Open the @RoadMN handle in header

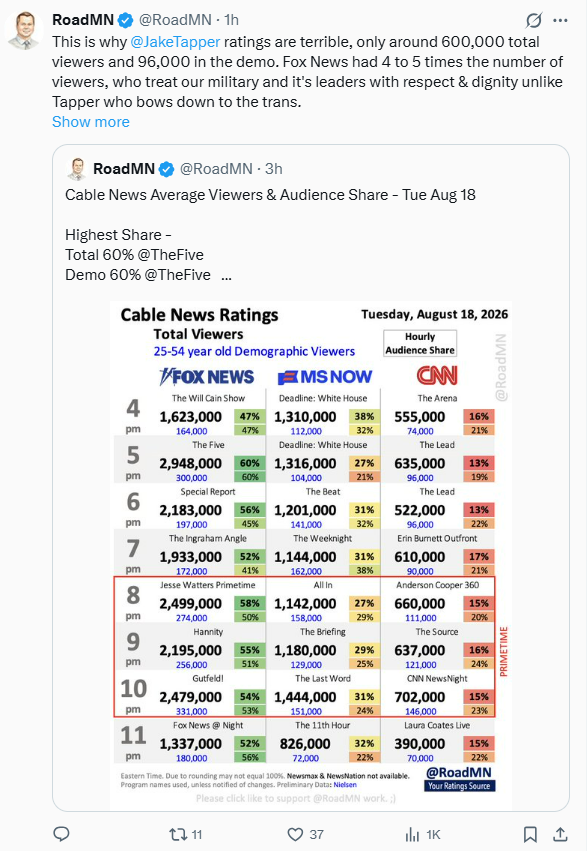pos(175,20)
